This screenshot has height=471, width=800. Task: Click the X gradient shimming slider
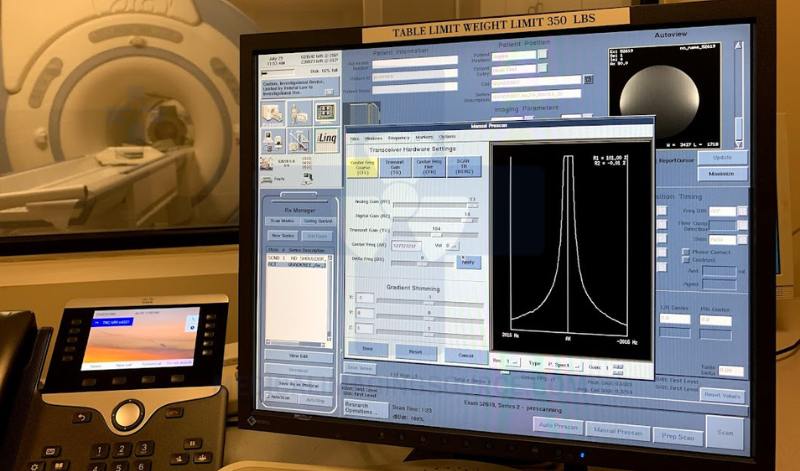430,303
